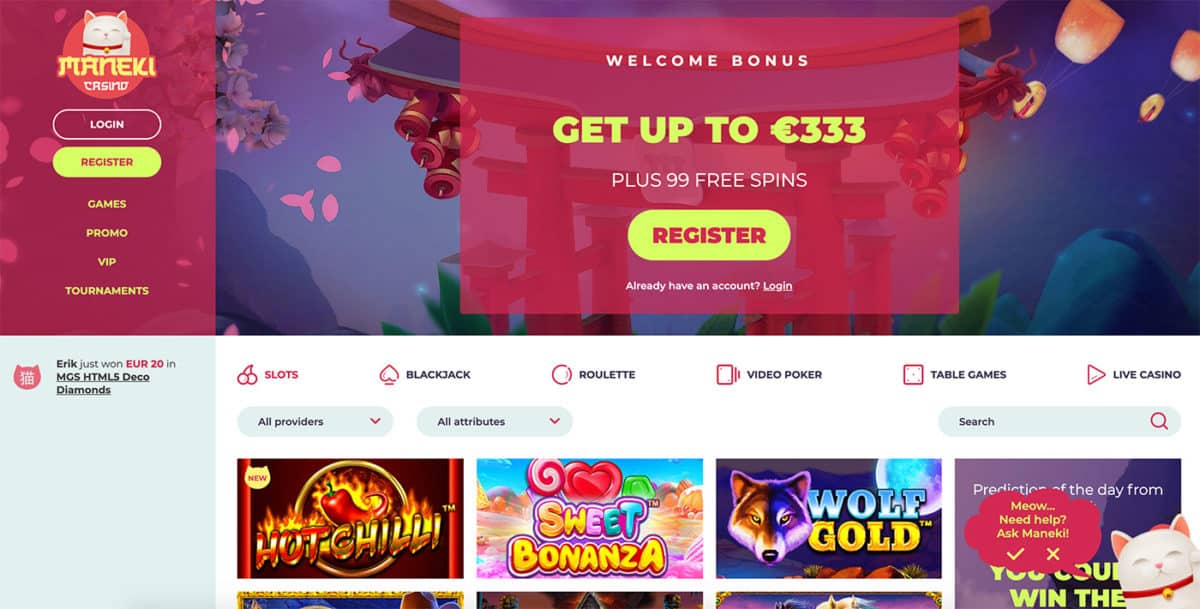Click the magnifier search icon
Viewport: 1200px width, 609px height.
point(1159,421)
